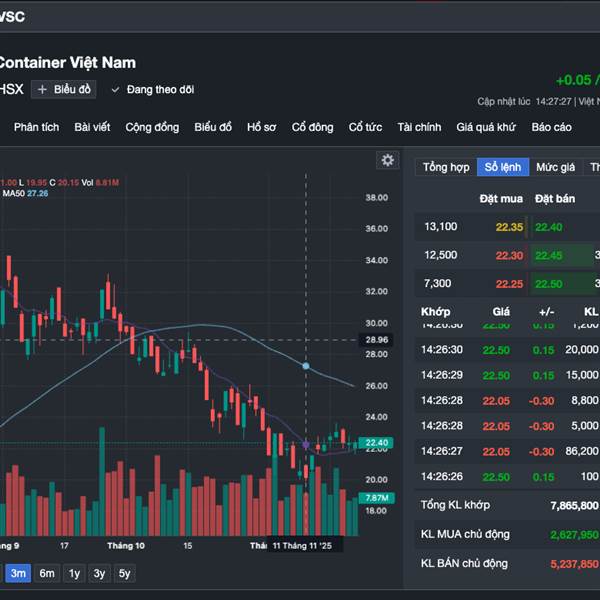The width and height of the screenshot is (600, 600).
Task: Open the Phân tích tab
Action: click(37, 127)
